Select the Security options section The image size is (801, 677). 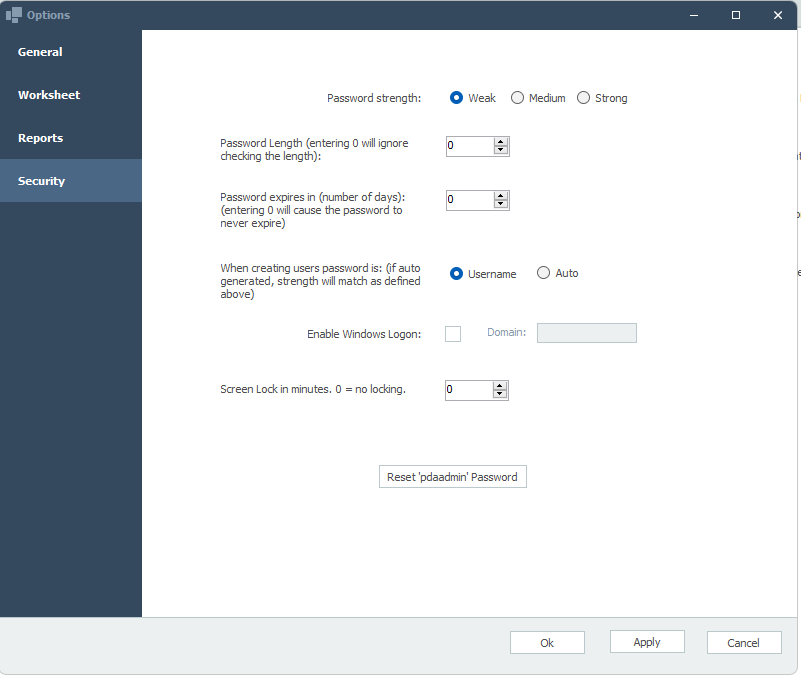click(70, 181)
